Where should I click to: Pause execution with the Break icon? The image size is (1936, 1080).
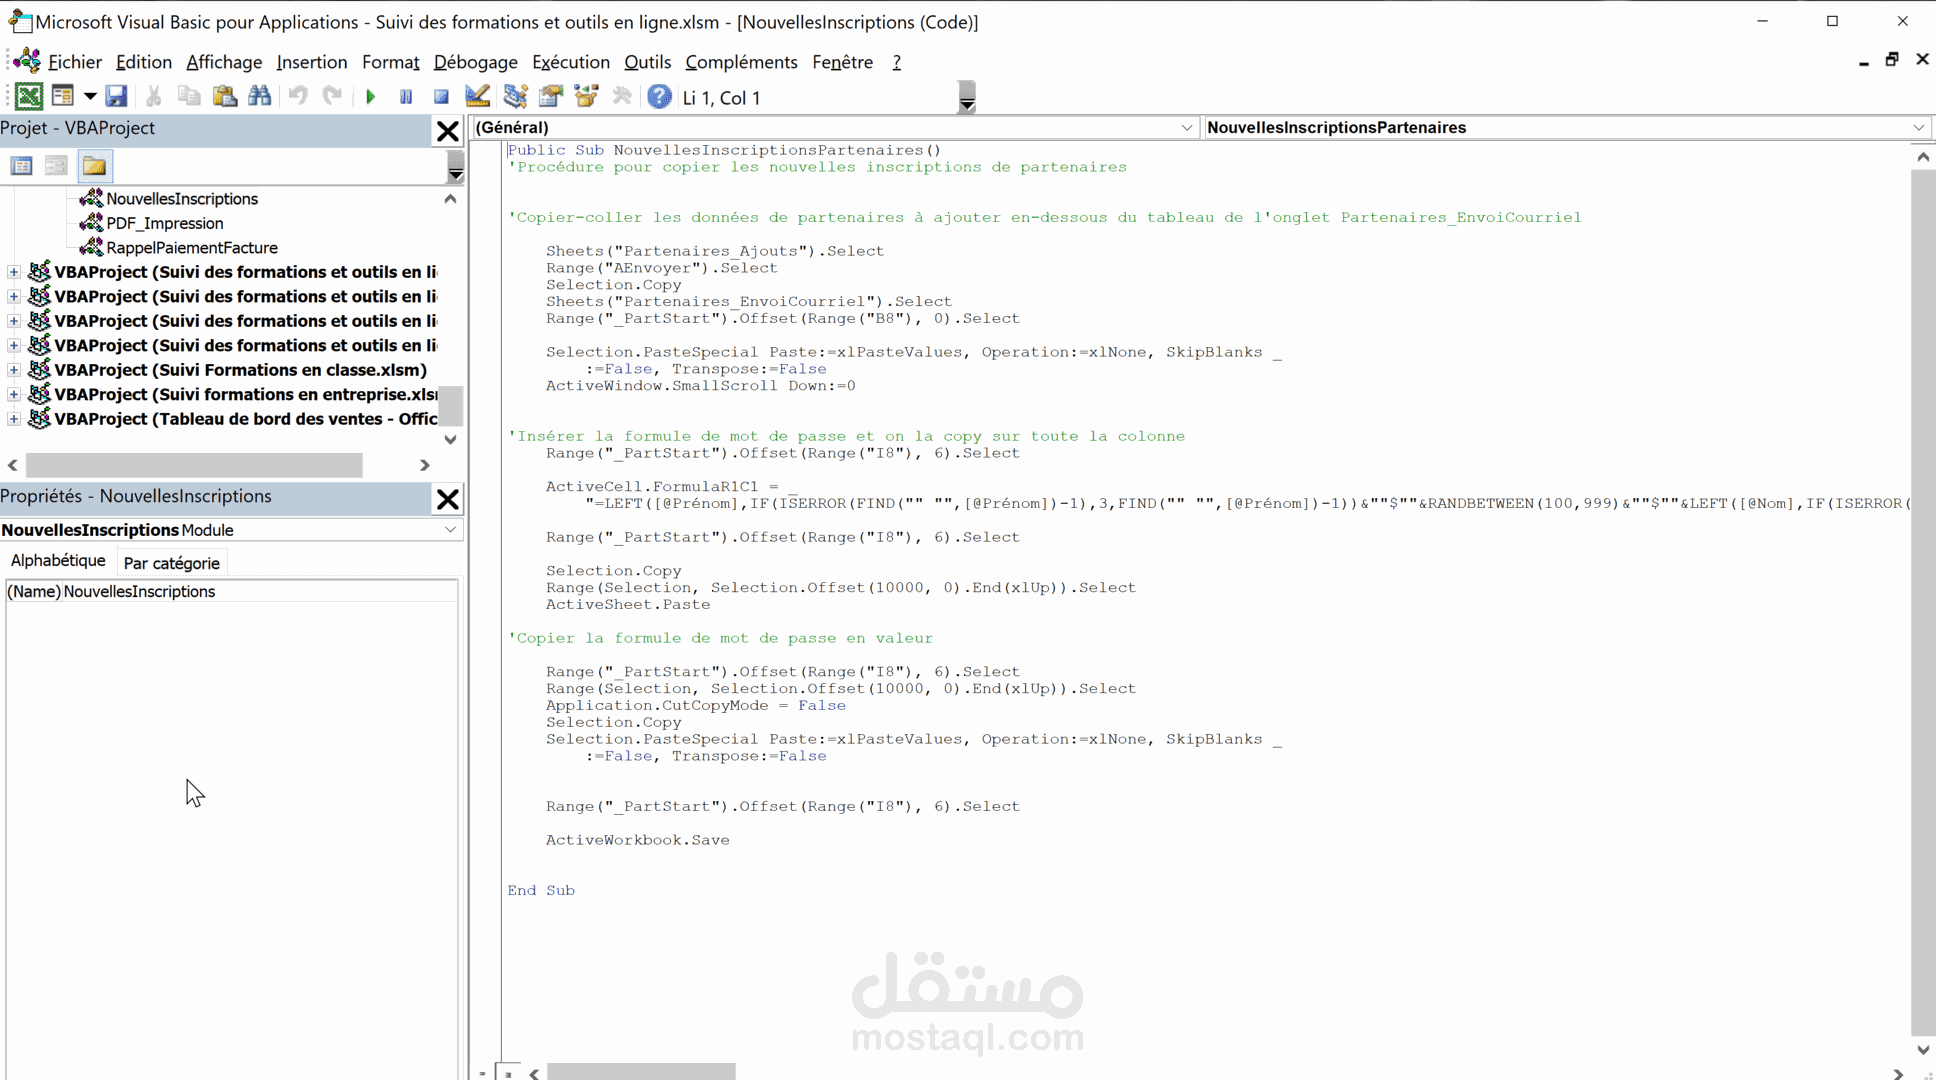pyautogui.click(x=406, y=97)
